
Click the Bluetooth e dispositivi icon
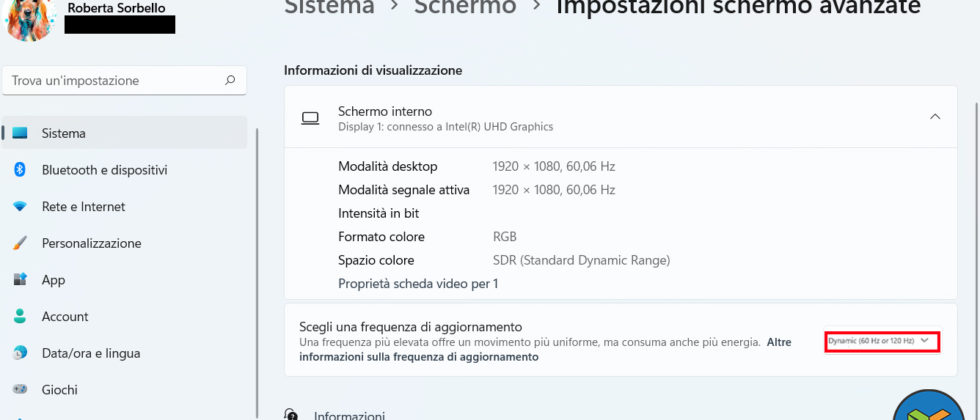19,170
